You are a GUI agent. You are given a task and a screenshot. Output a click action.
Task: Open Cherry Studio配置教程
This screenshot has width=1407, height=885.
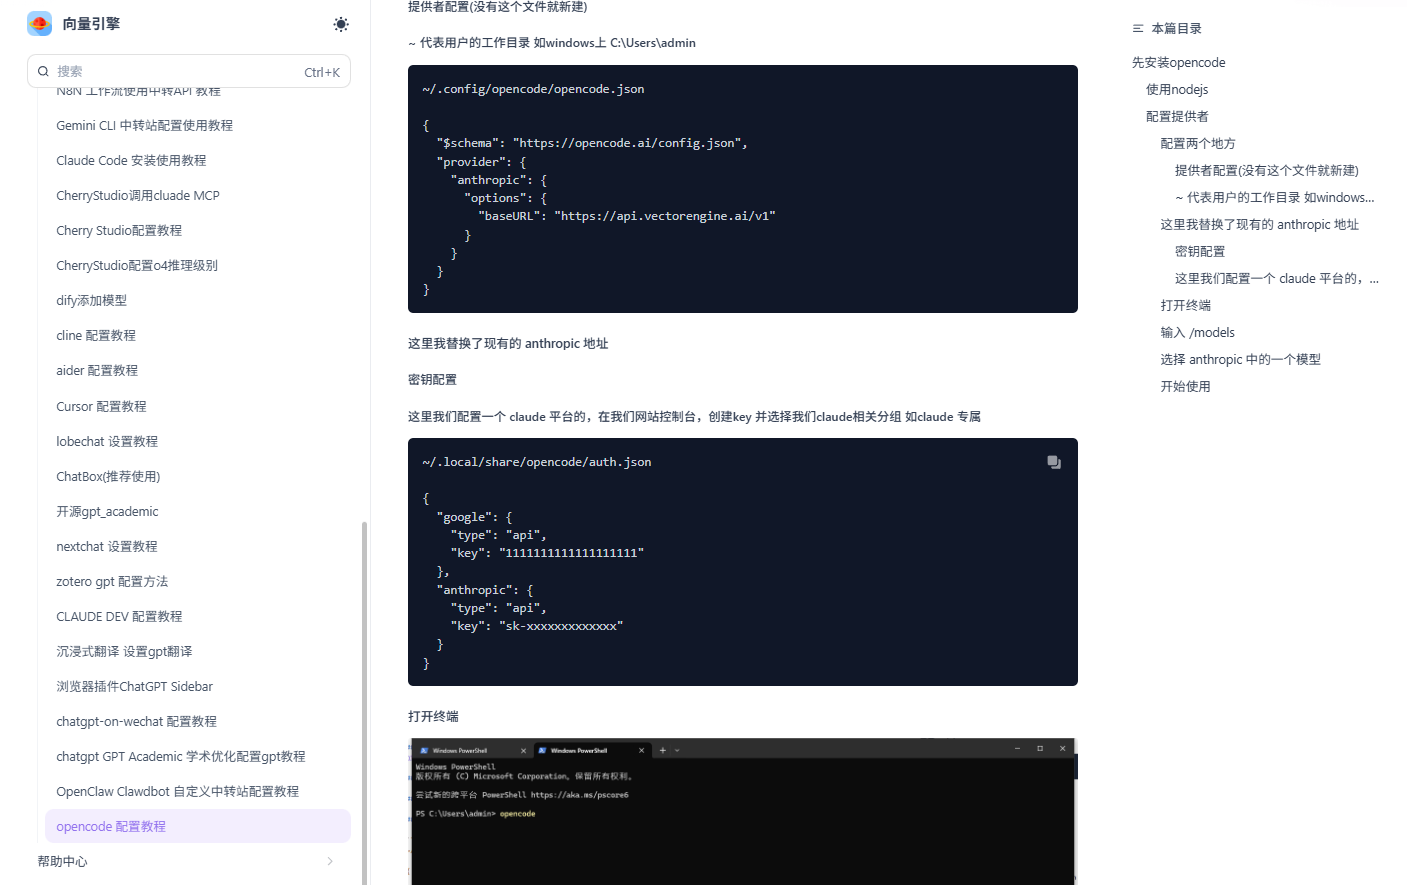click(119, 230)
